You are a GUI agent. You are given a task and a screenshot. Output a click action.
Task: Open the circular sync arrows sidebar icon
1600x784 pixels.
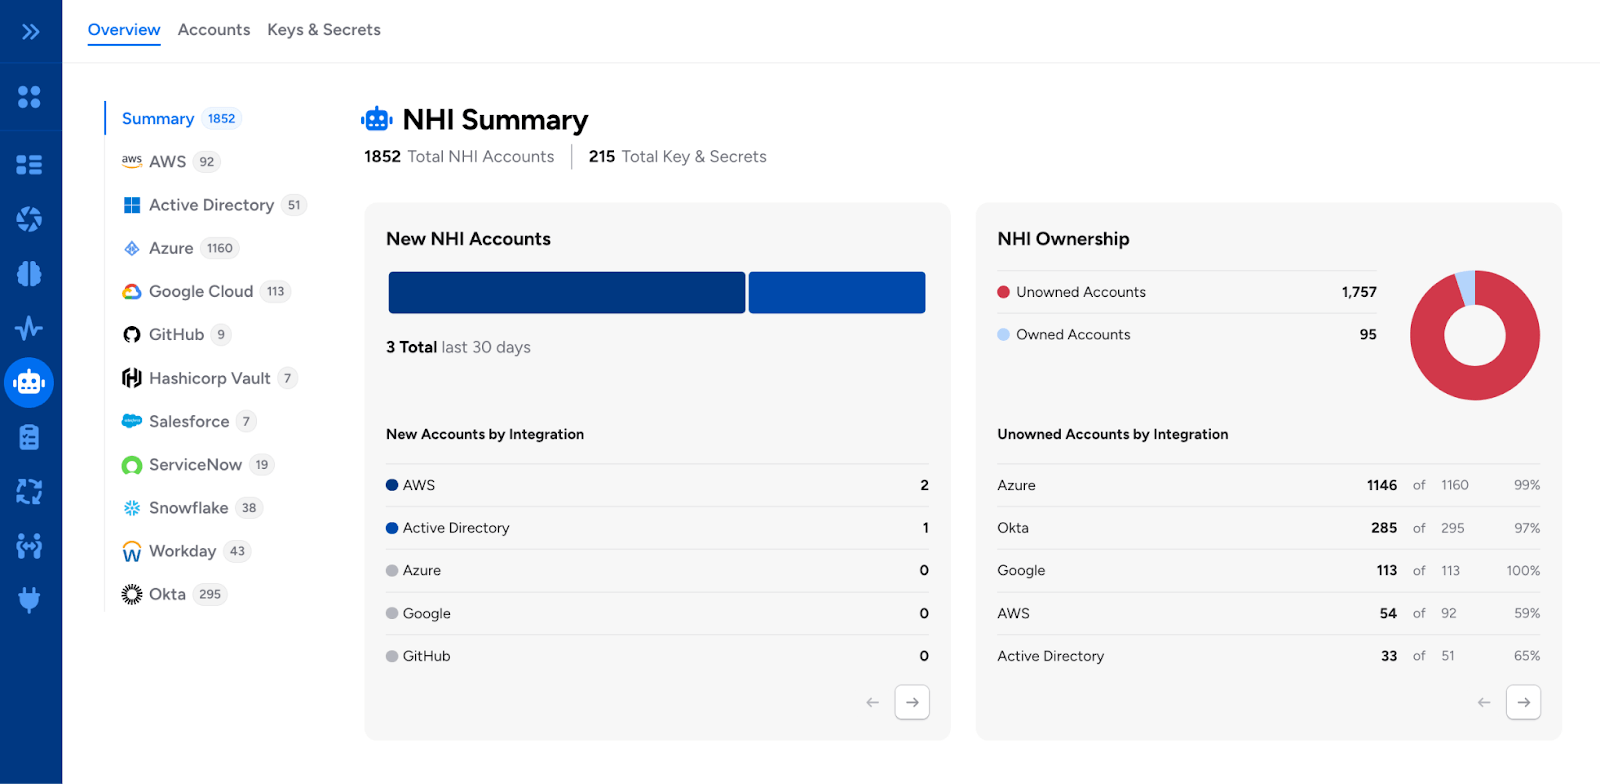click(30, 491)
